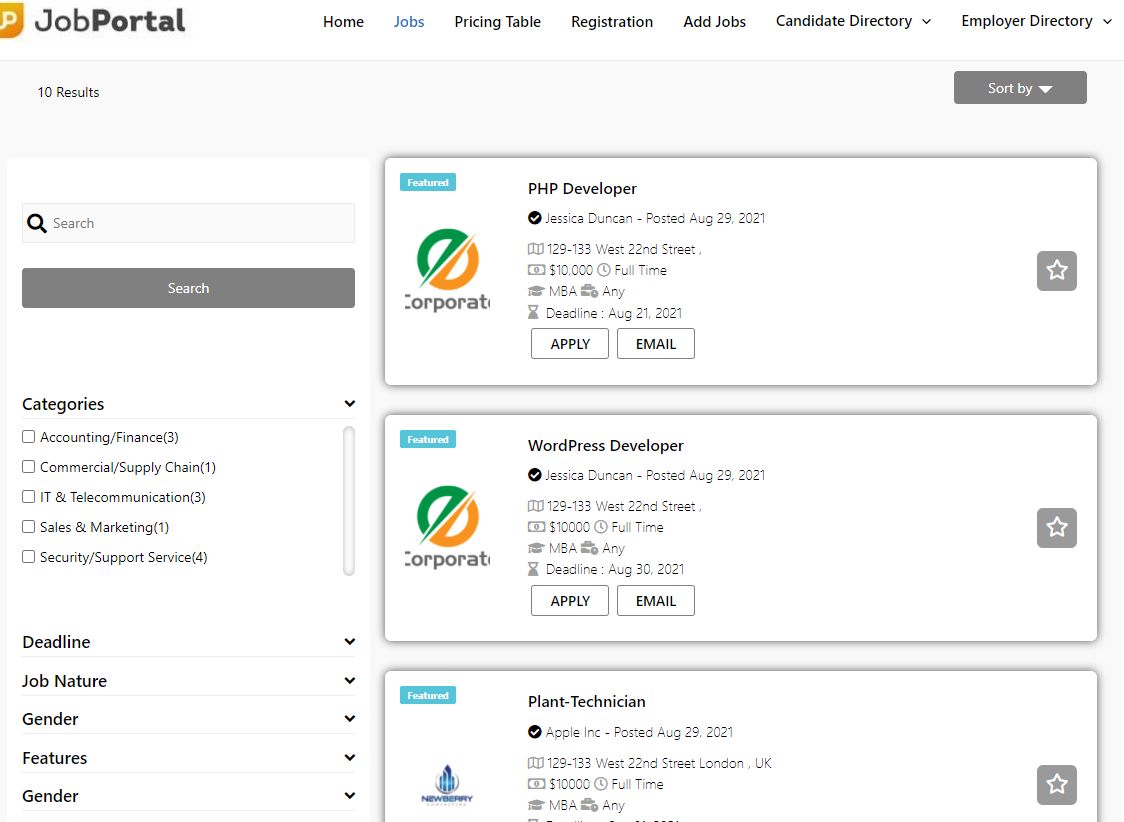
Task: Open the WordPress Developer job title
Action: tap(606, 446)
